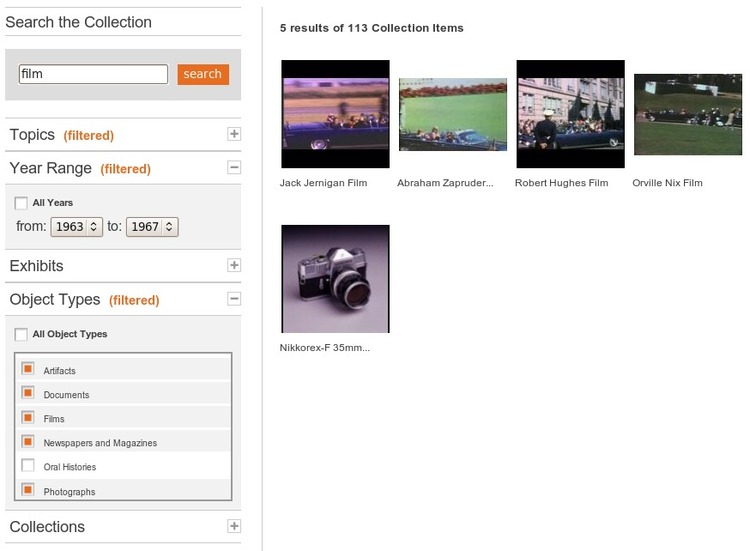The width and height of the screenshot is (750, 551).
Task: Click the Orville Nix Film title link
Action: (x=667, y=183)
